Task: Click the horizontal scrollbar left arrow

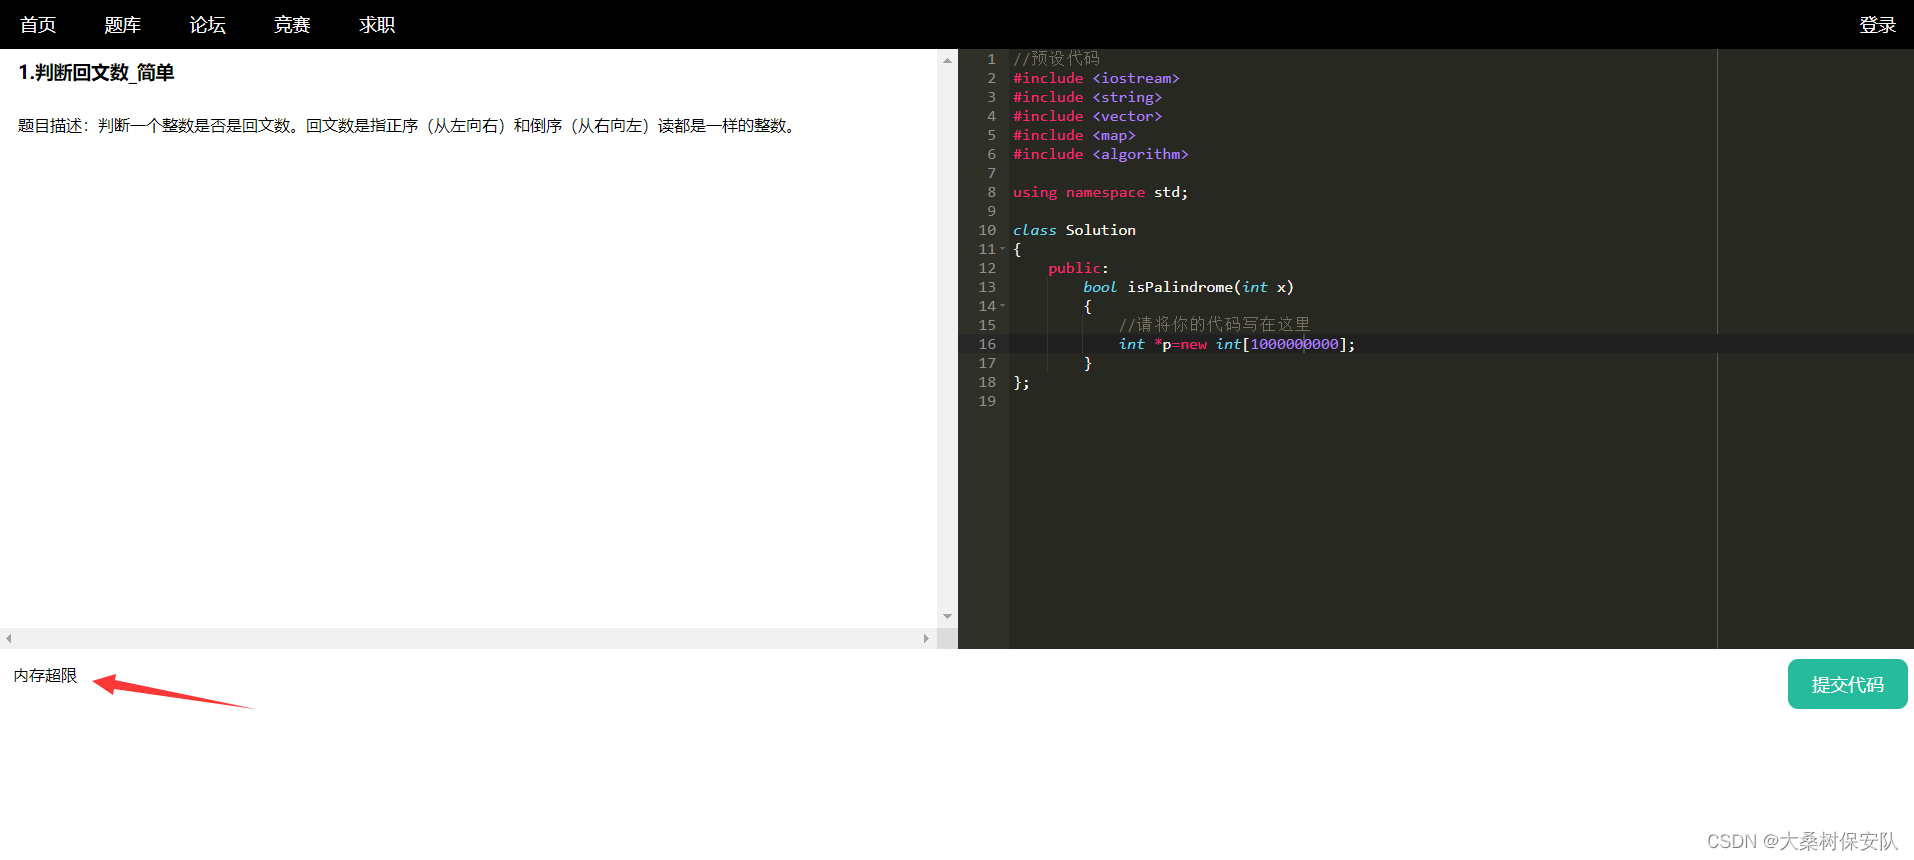Action: (8, 638)
